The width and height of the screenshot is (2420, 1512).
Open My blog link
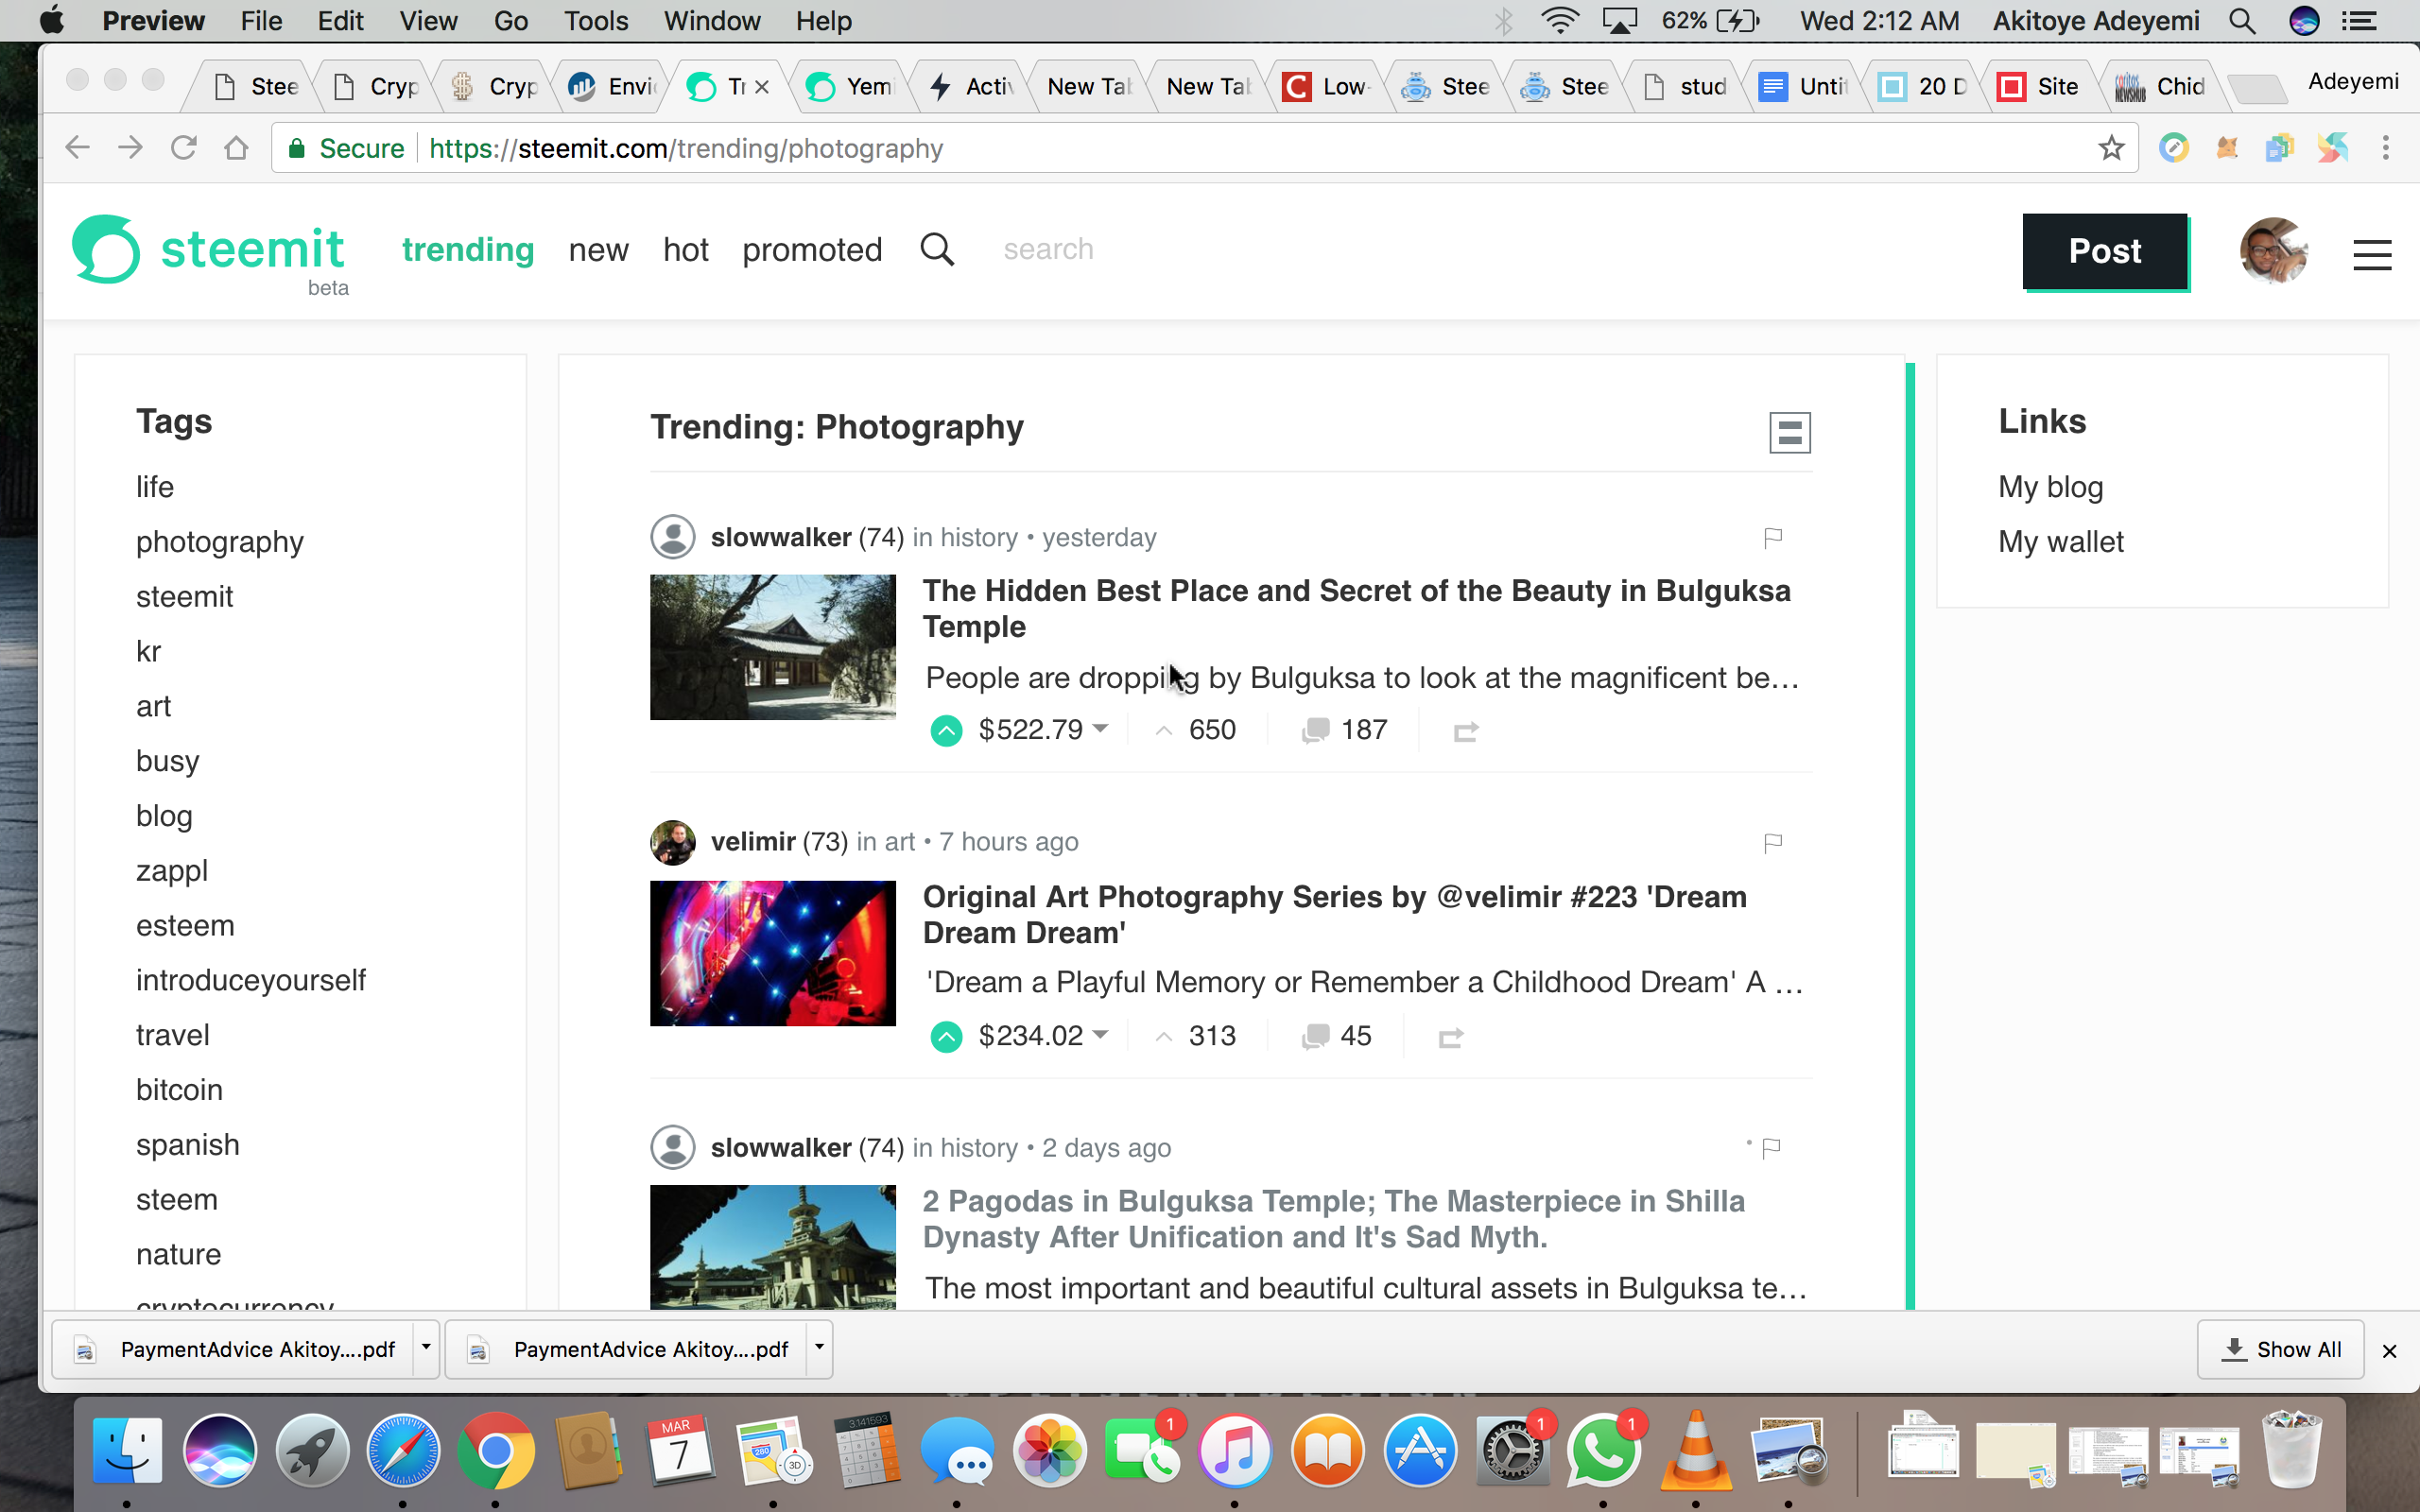[x=2050, y=487]
